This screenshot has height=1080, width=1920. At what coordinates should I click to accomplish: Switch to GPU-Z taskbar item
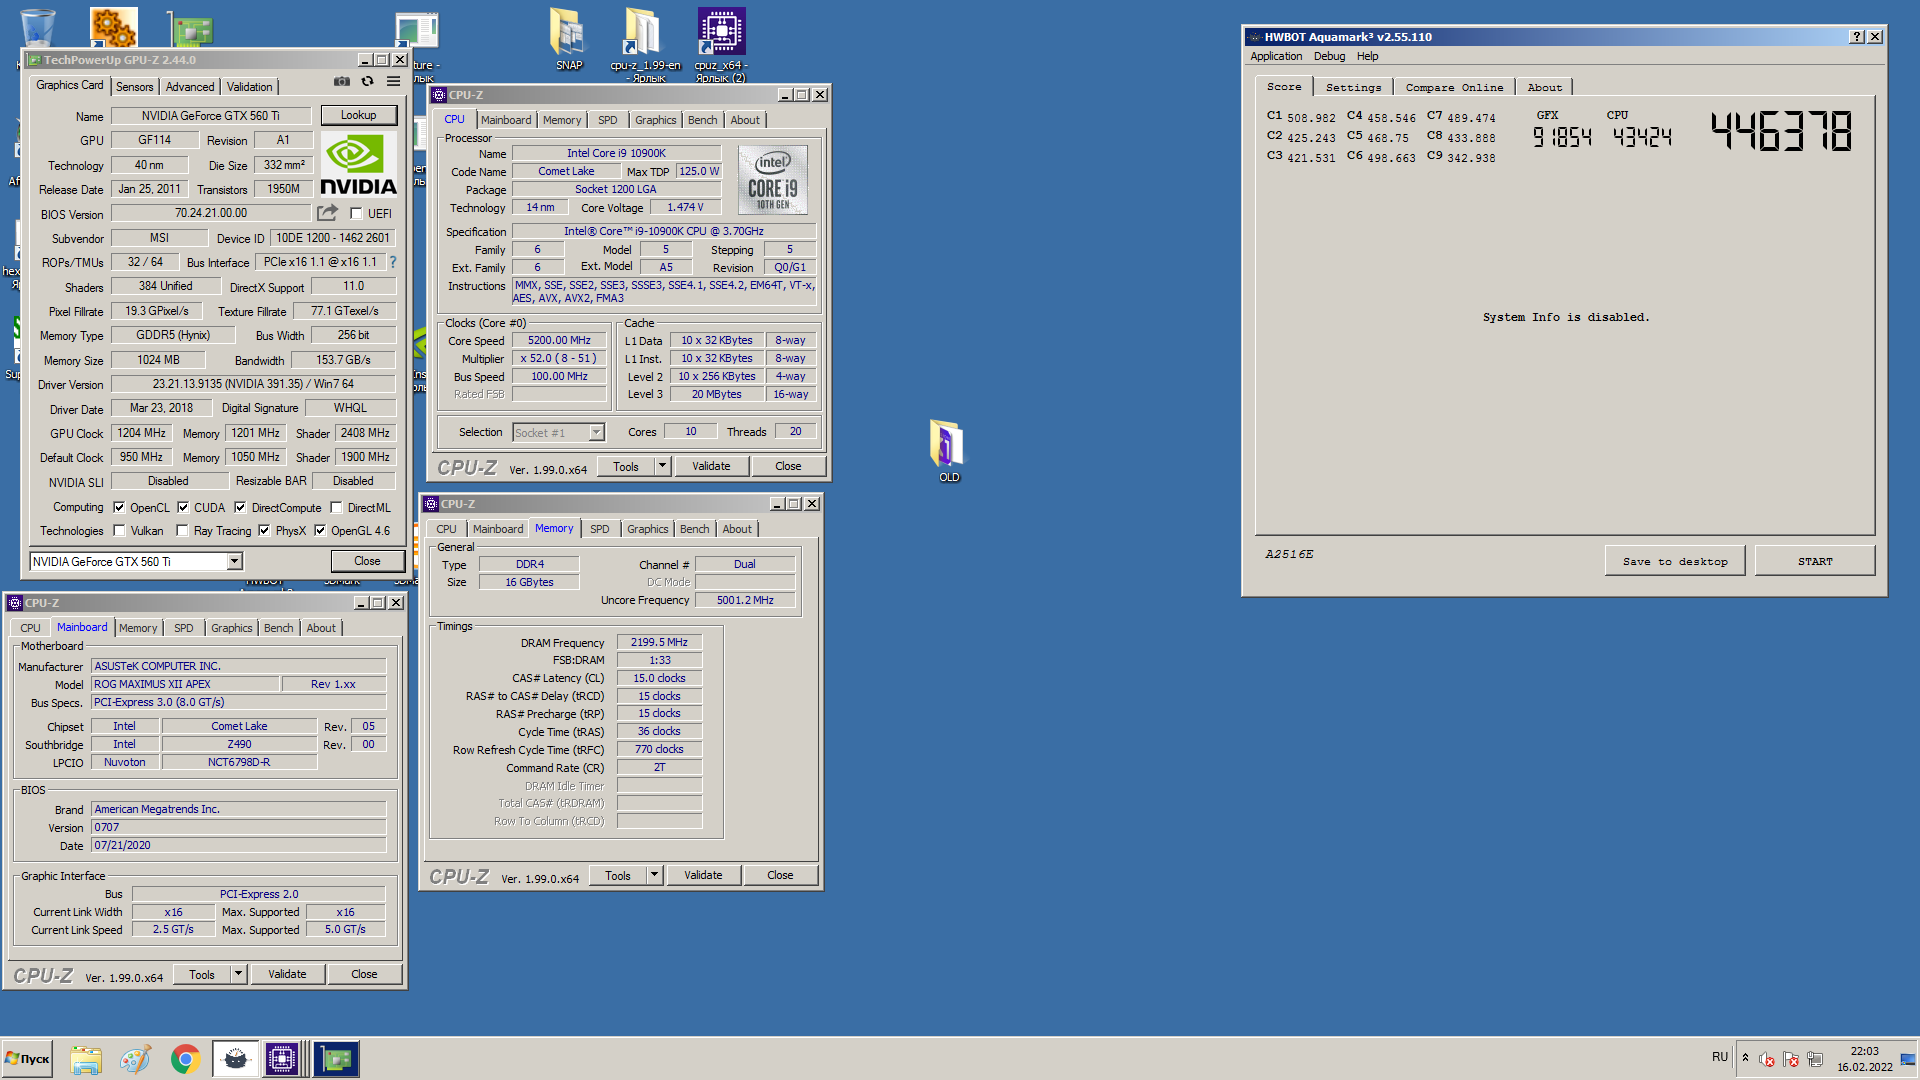336,1059
